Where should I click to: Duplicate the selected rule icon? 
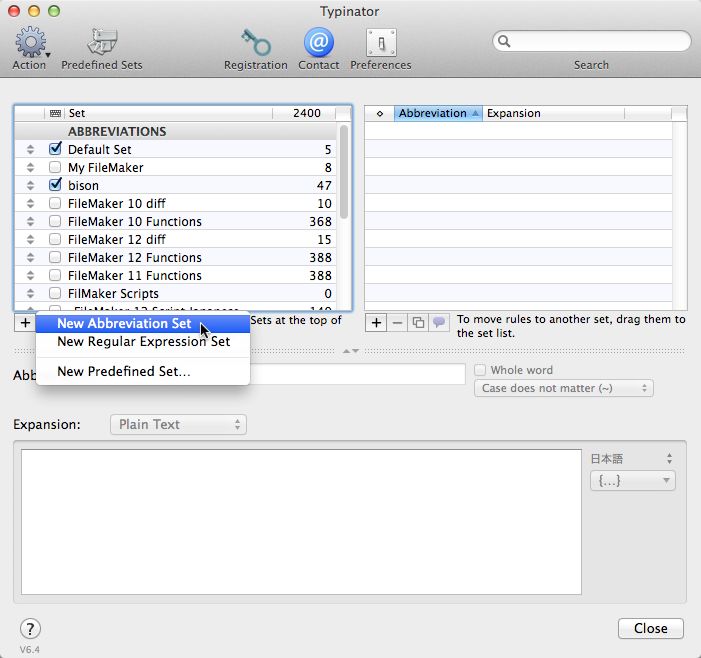[x=418, y=322]
